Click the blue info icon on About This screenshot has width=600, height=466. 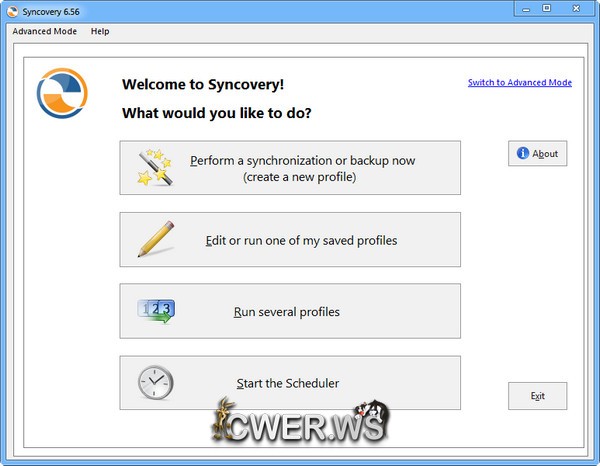point(523,153)
